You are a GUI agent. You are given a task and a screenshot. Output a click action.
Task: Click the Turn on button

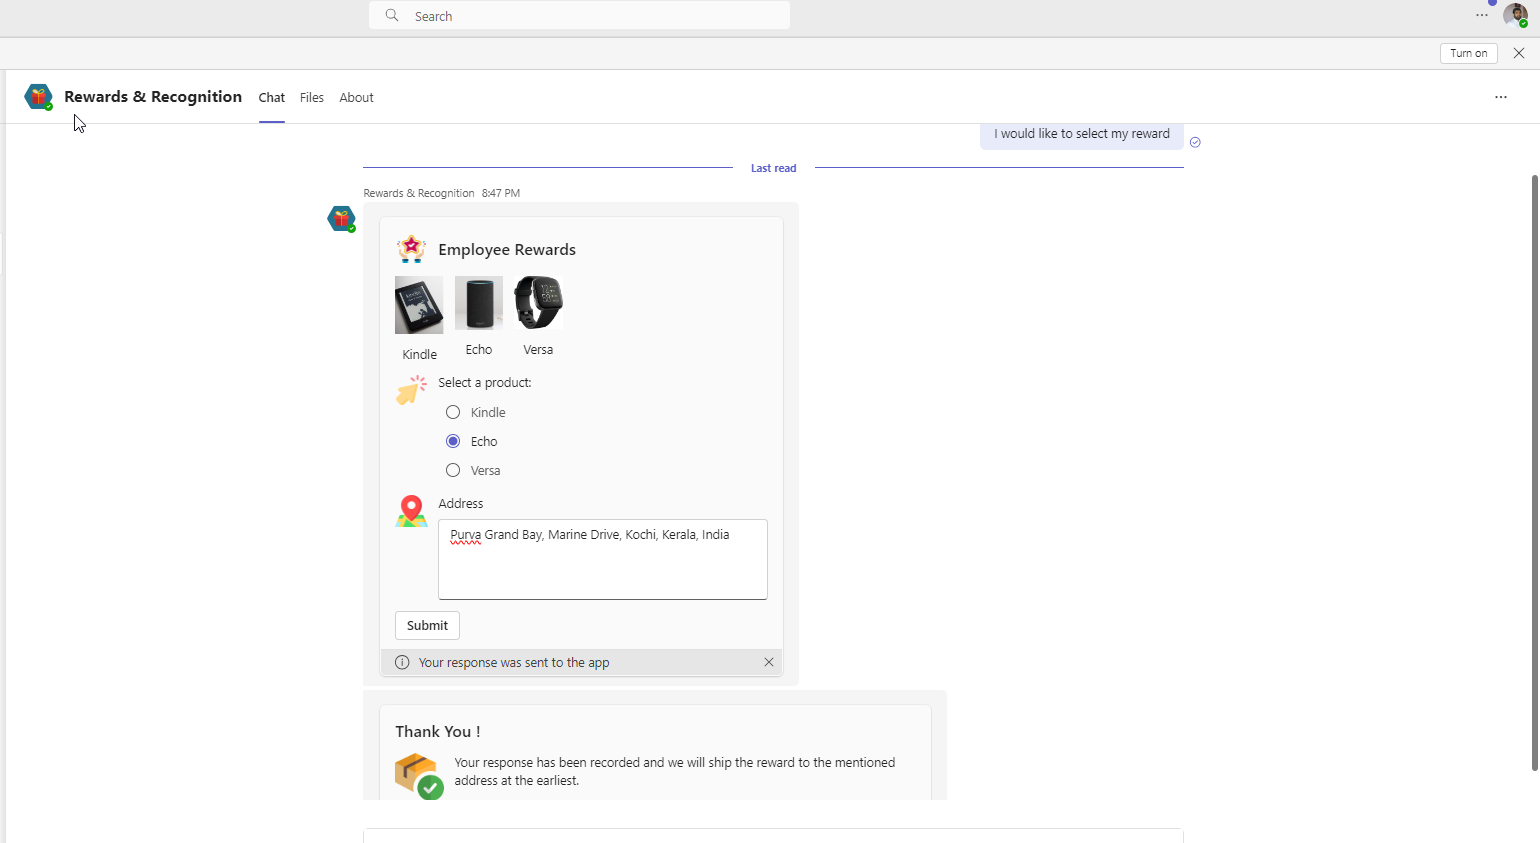pos(1468,53)
